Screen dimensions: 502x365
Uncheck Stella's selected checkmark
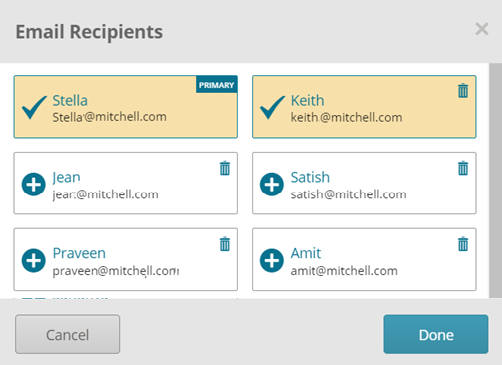34,107
